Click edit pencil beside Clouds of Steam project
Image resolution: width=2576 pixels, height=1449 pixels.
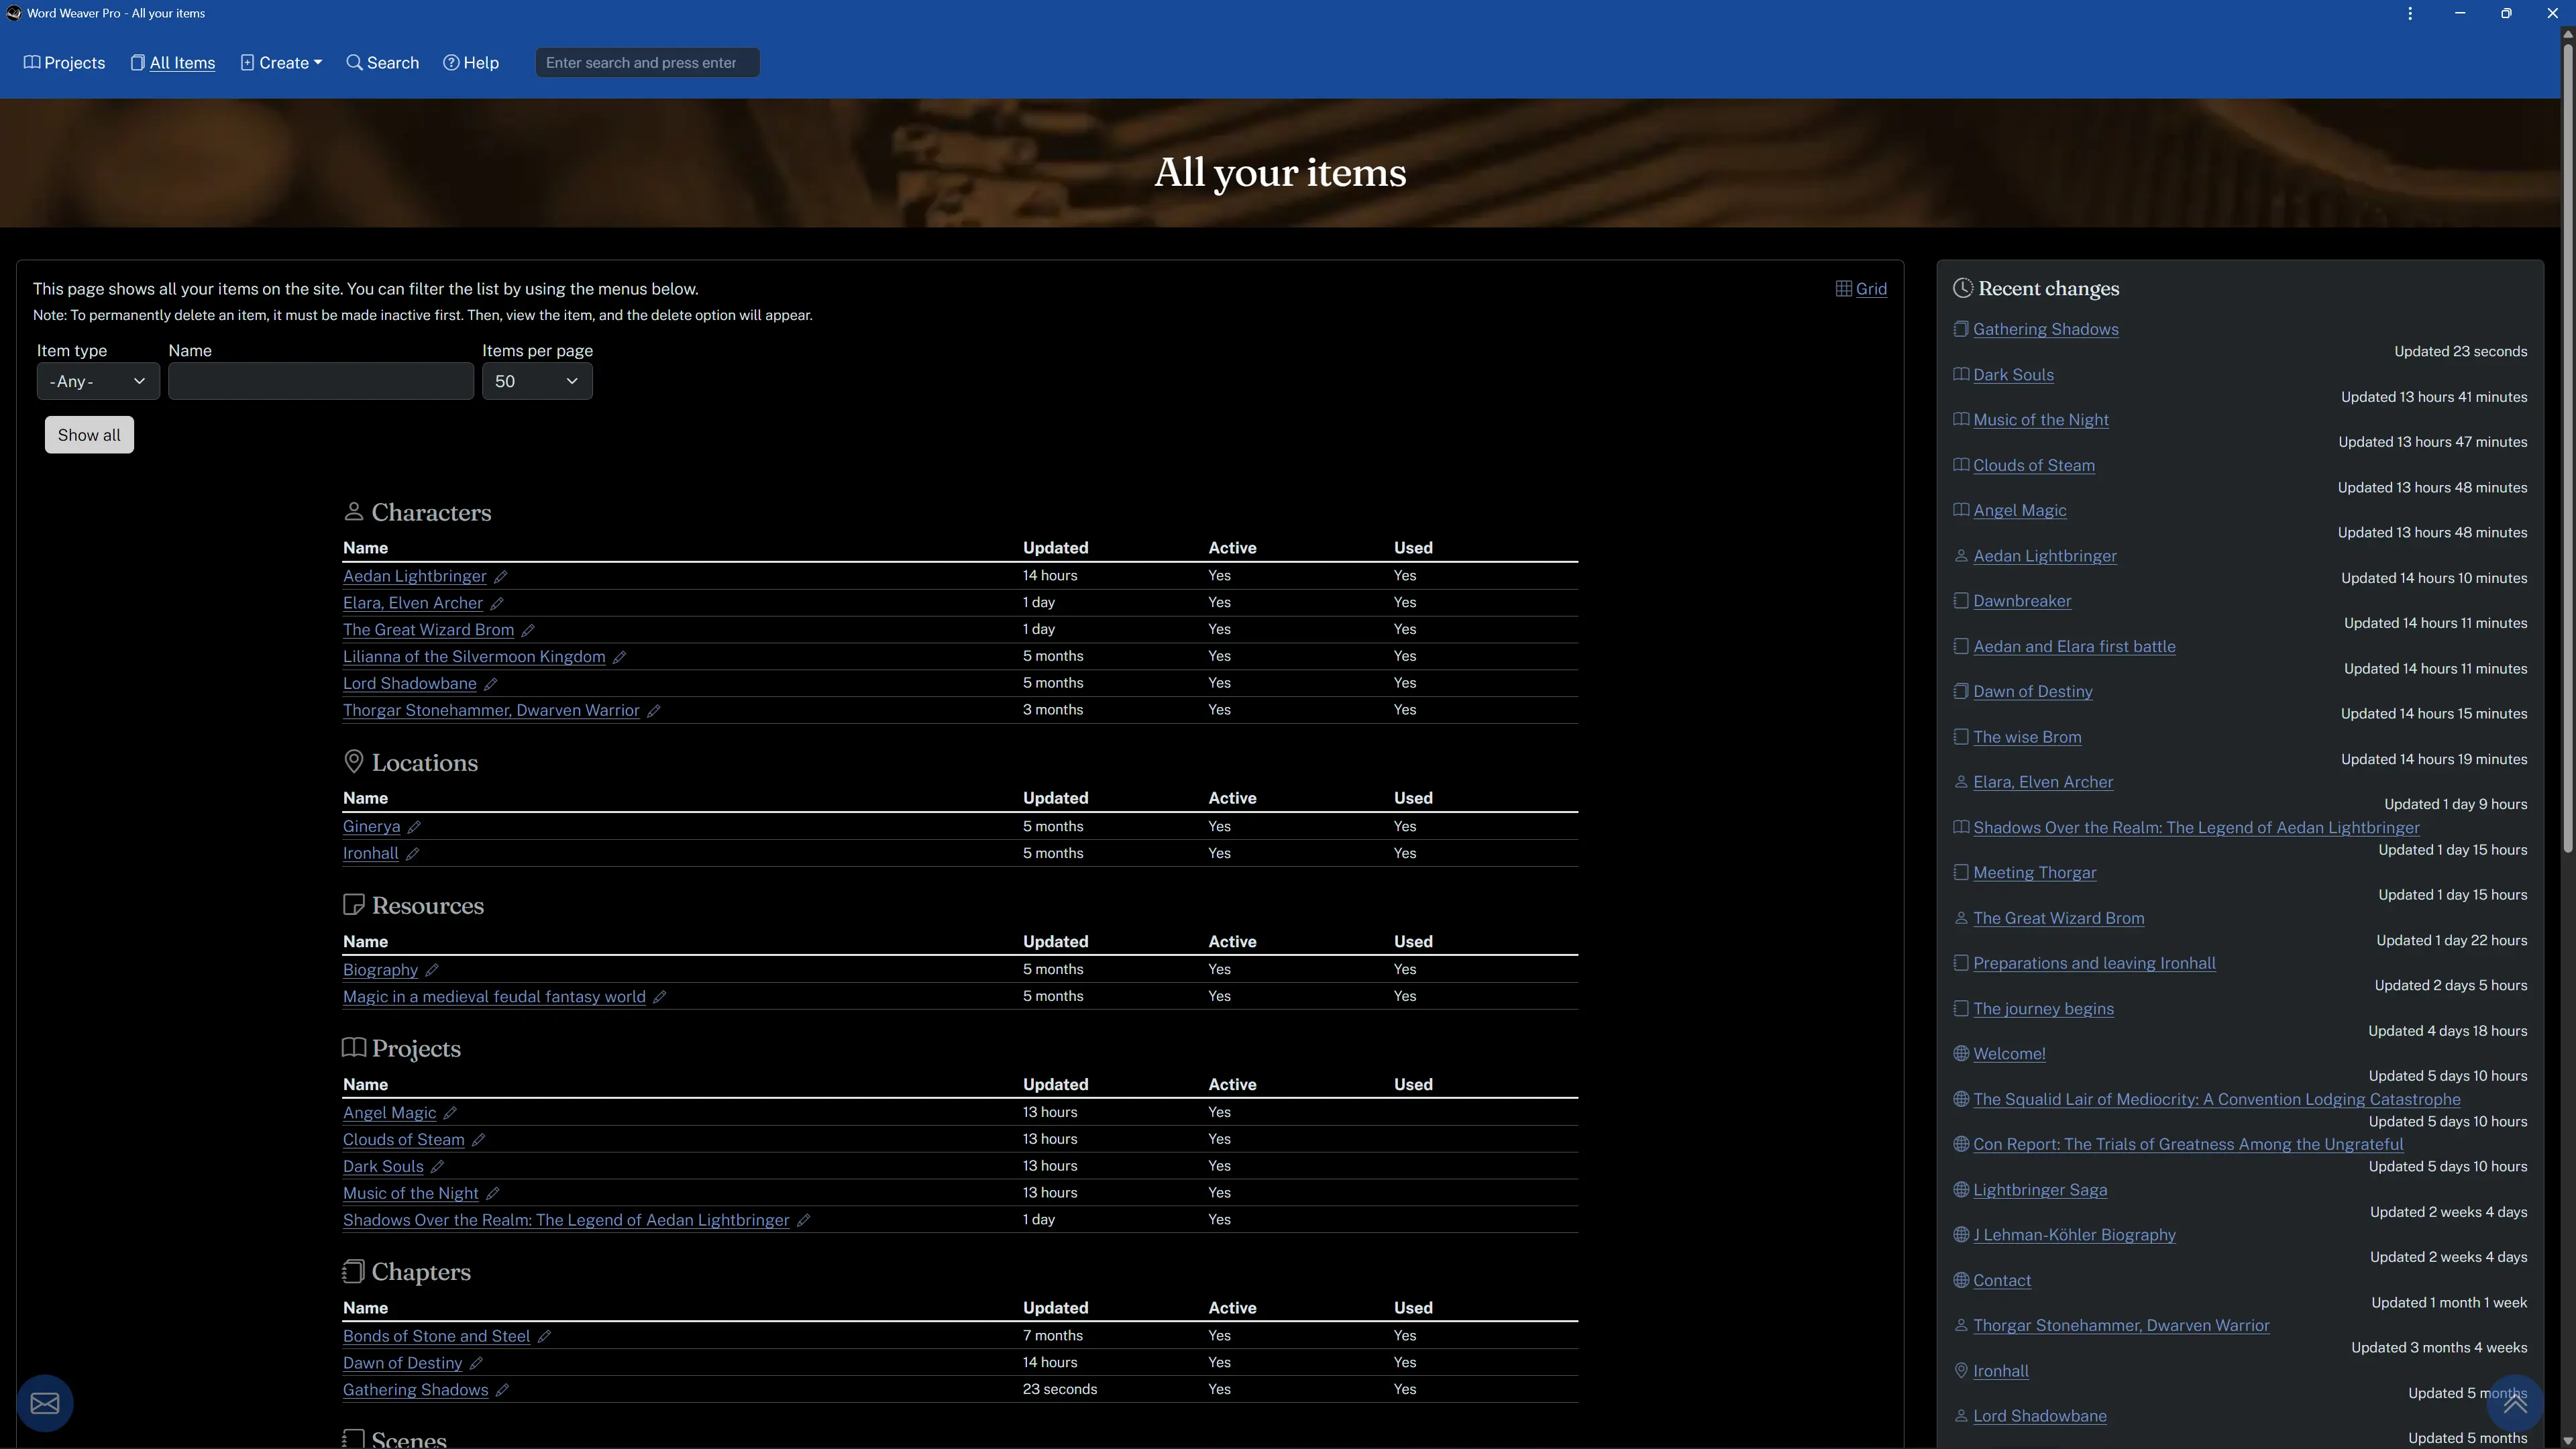tap(479, 1140)
